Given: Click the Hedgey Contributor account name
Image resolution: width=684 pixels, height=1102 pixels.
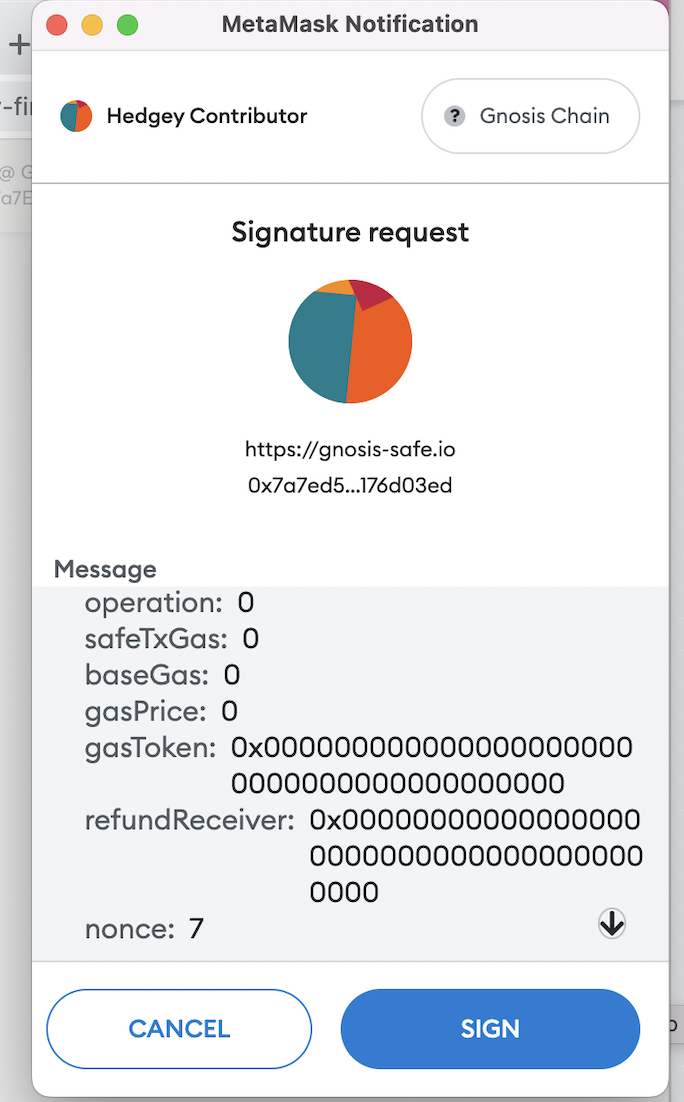Looking at the screenshot, I should [x=207, y=116].
